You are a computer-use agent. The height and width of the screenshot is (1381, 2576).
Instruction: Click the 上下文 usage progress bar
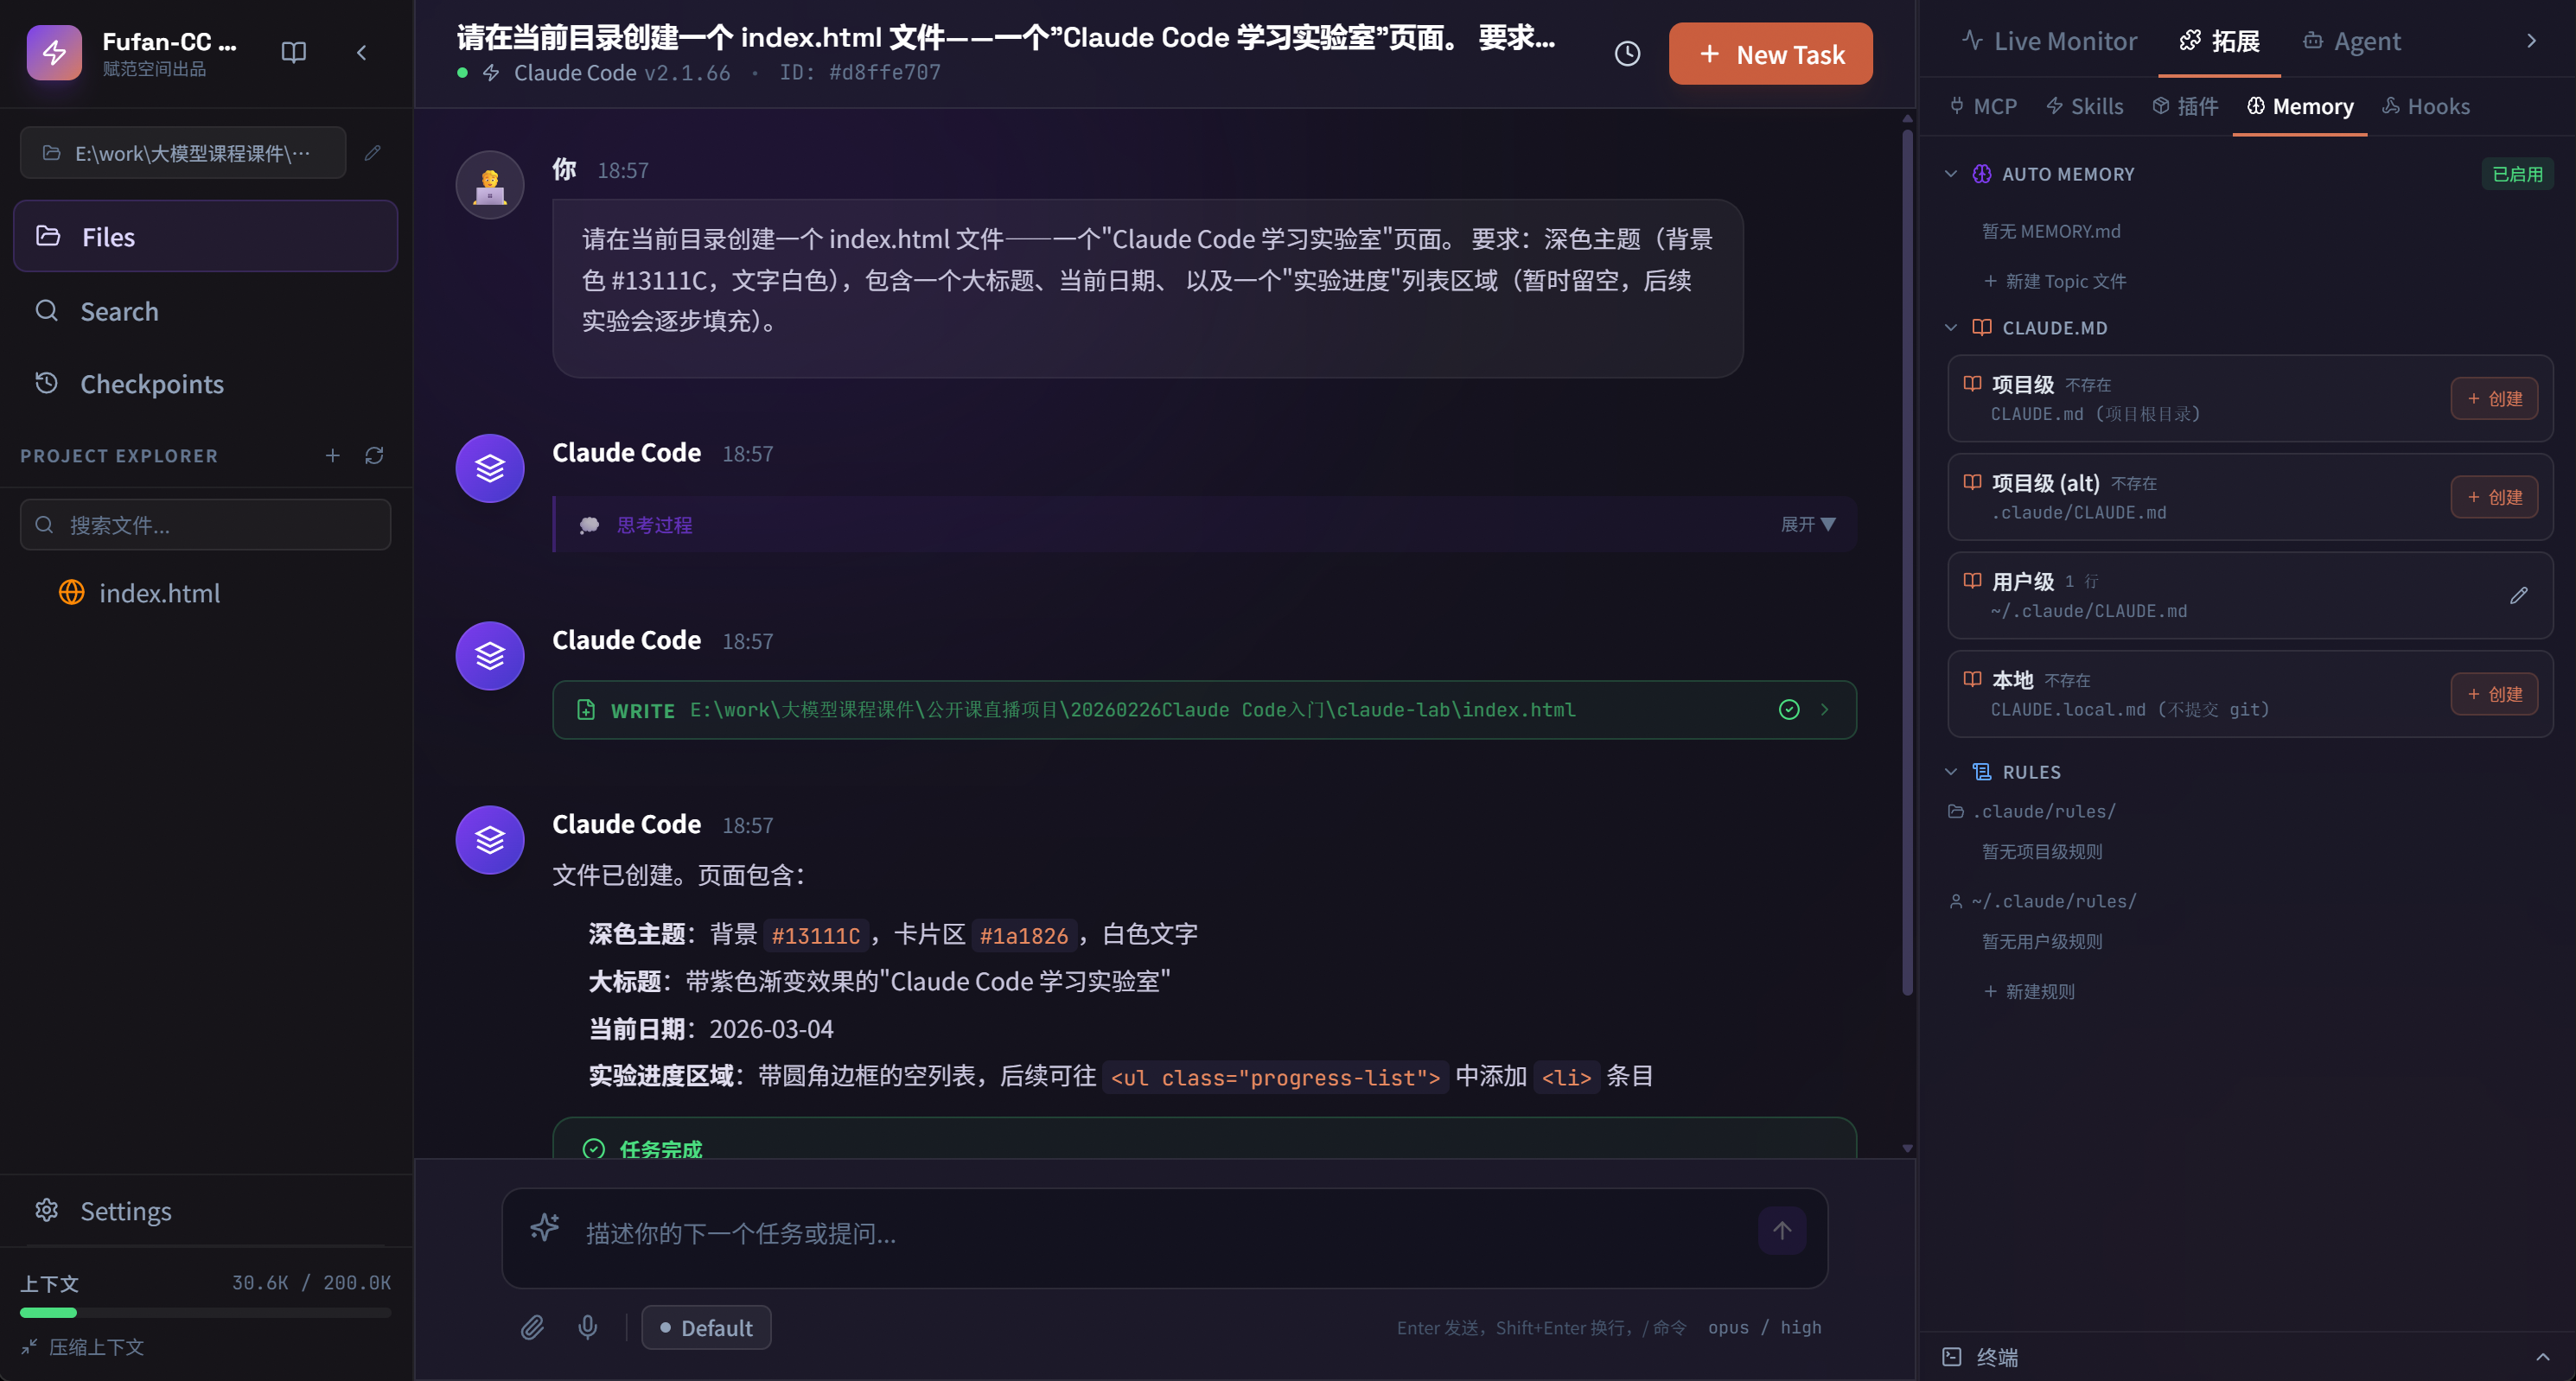pos(205,1312)
